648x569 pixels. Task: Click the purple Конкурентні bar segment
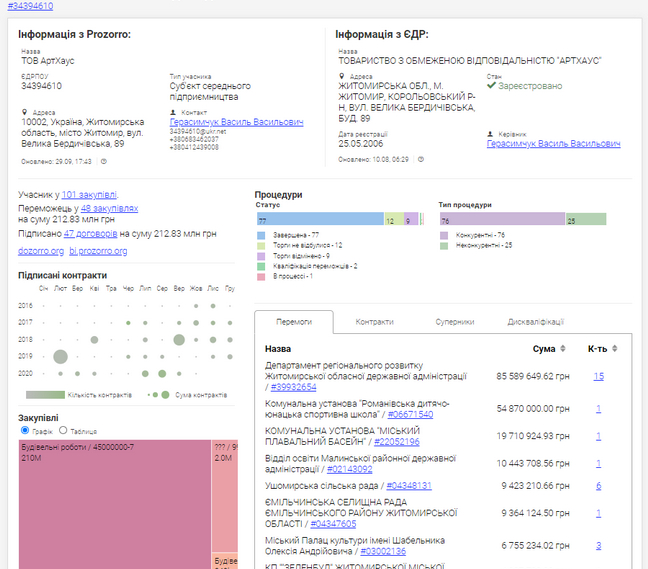click(x=500, y=219)
